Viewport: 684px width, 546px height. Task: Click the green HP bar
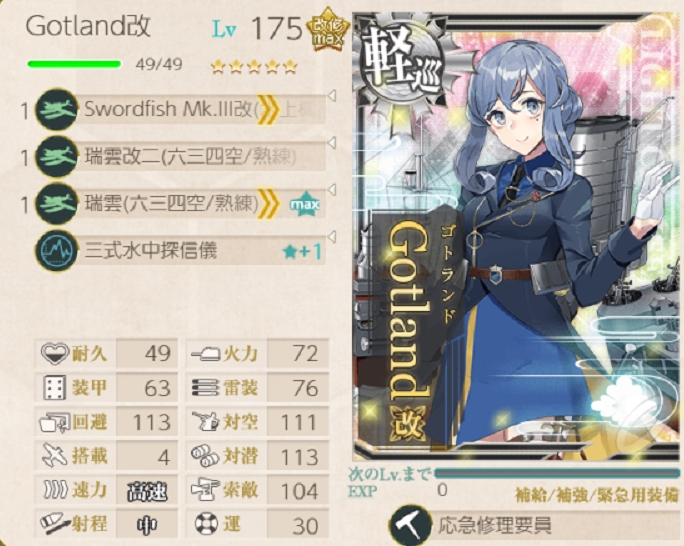[x=74, y=65]
